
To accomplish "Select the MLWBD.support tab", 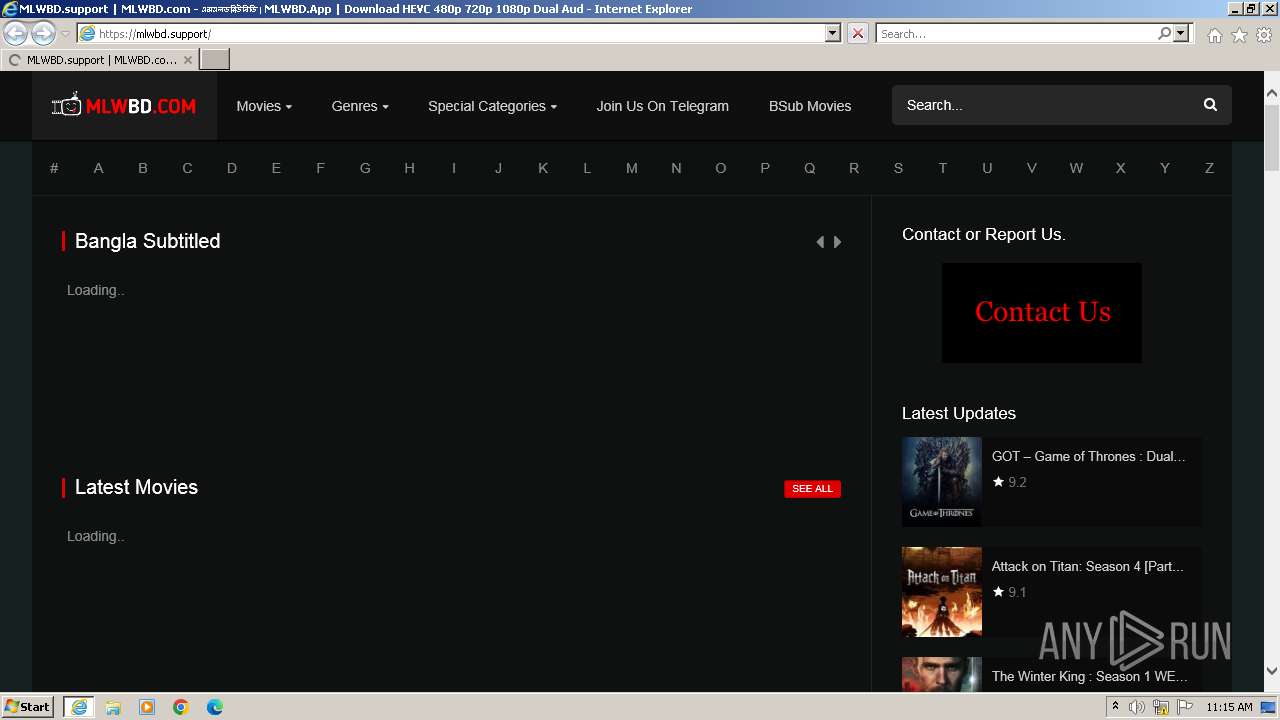I will click(x=100, y=60).
